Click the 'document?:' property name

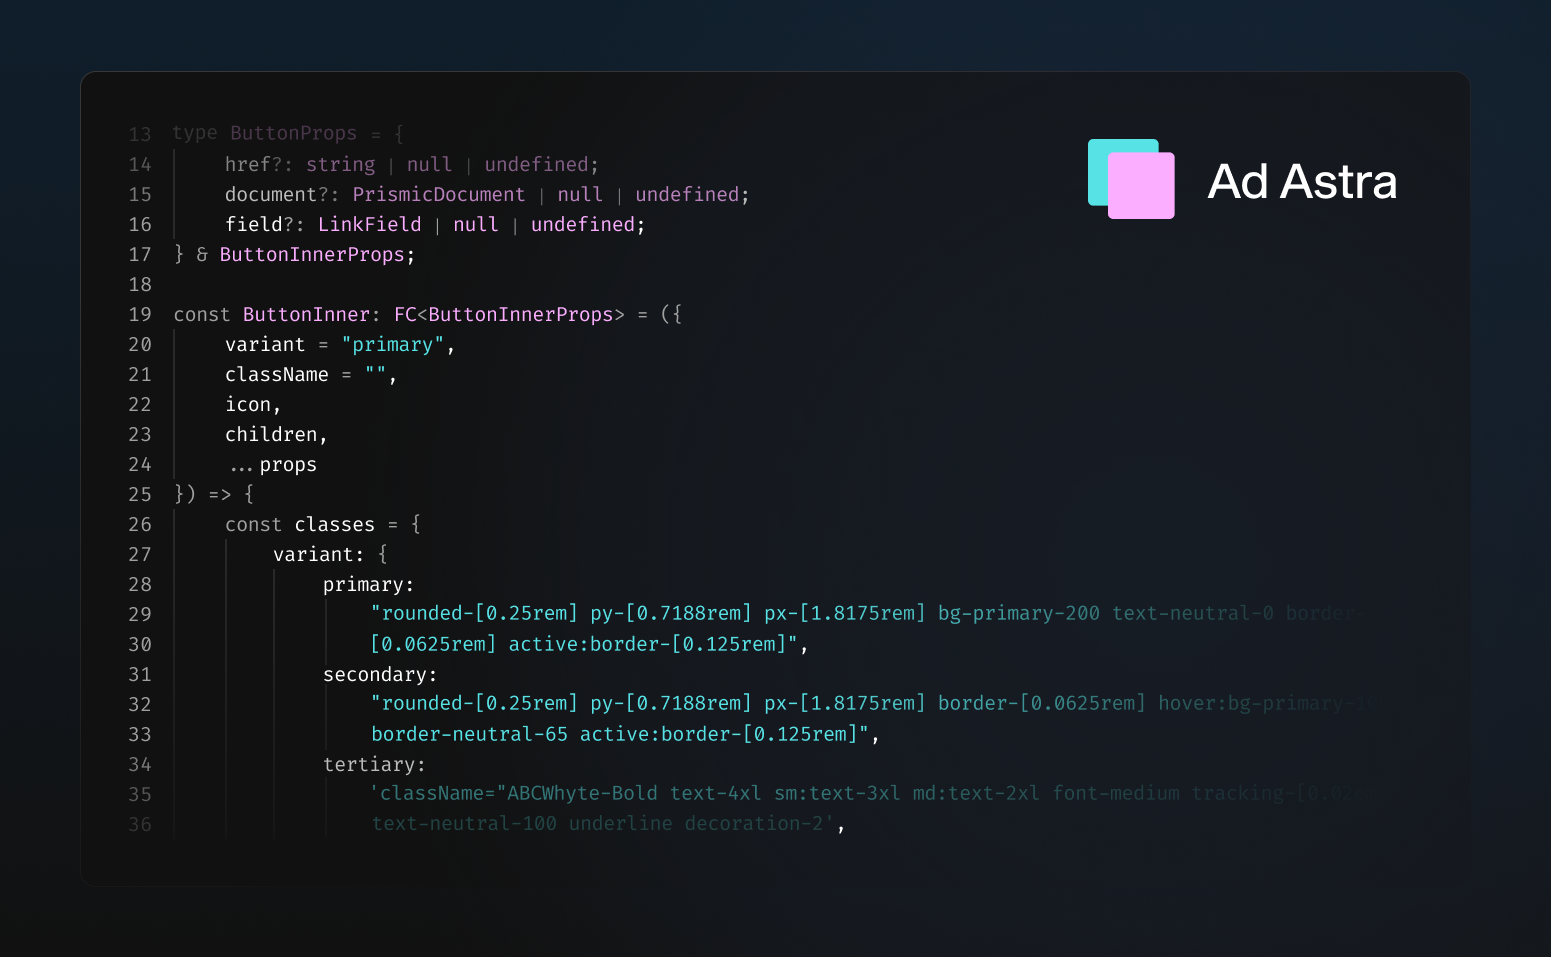tap(282, 194)
